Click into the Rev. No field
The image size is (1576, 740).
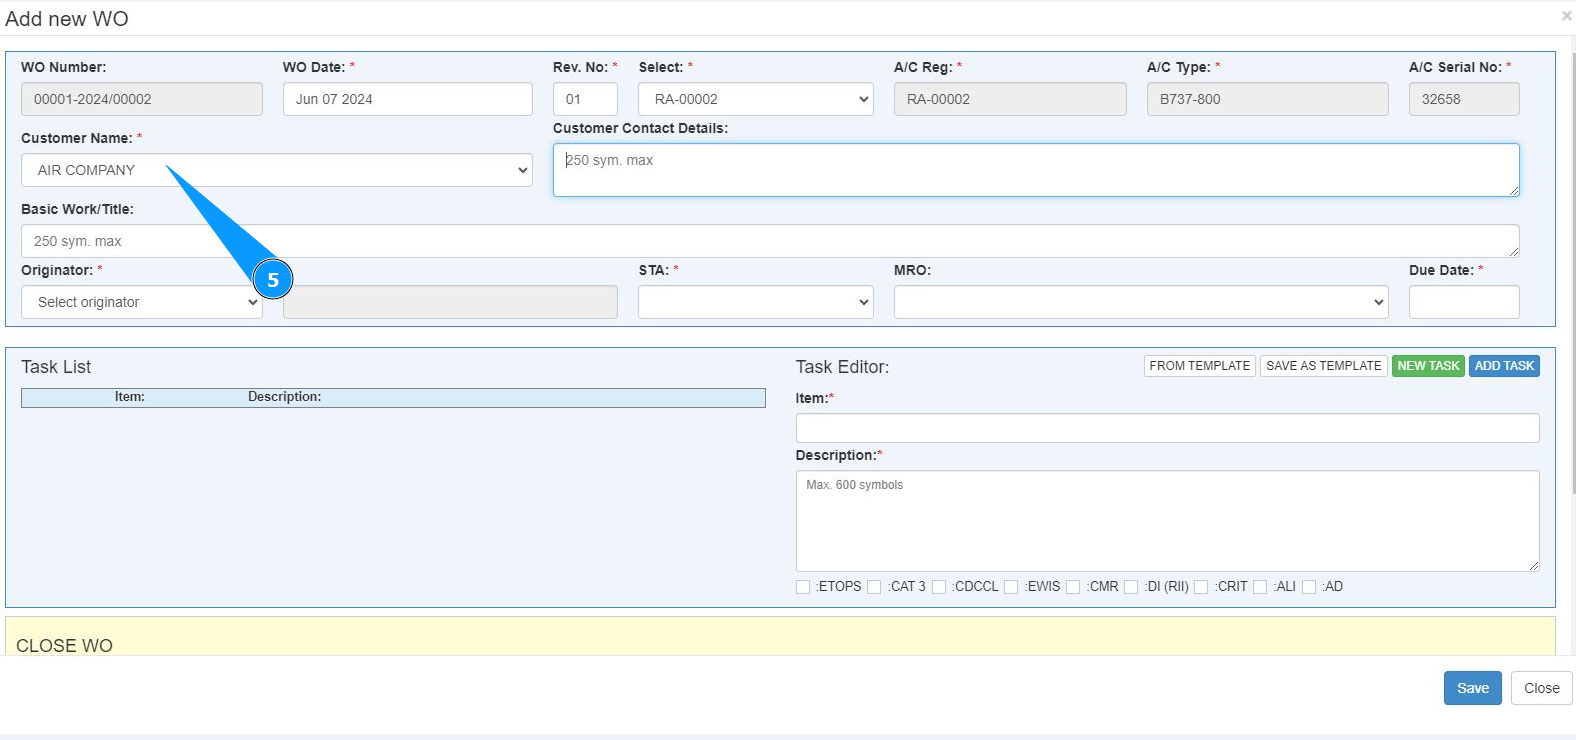tap(585, 99)
